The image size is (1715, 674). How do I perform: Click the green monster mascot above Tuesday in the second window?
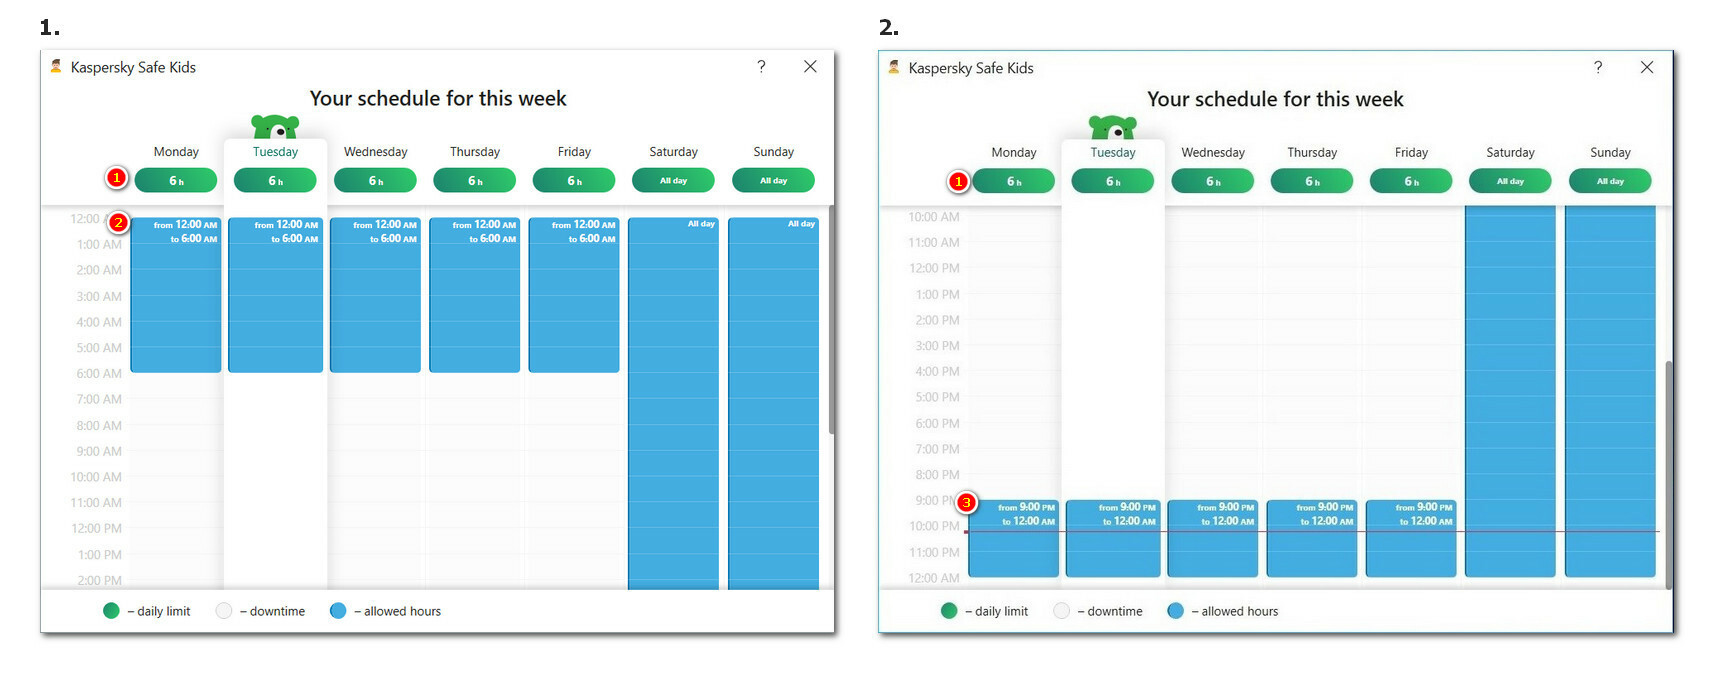coord(1112,127)
